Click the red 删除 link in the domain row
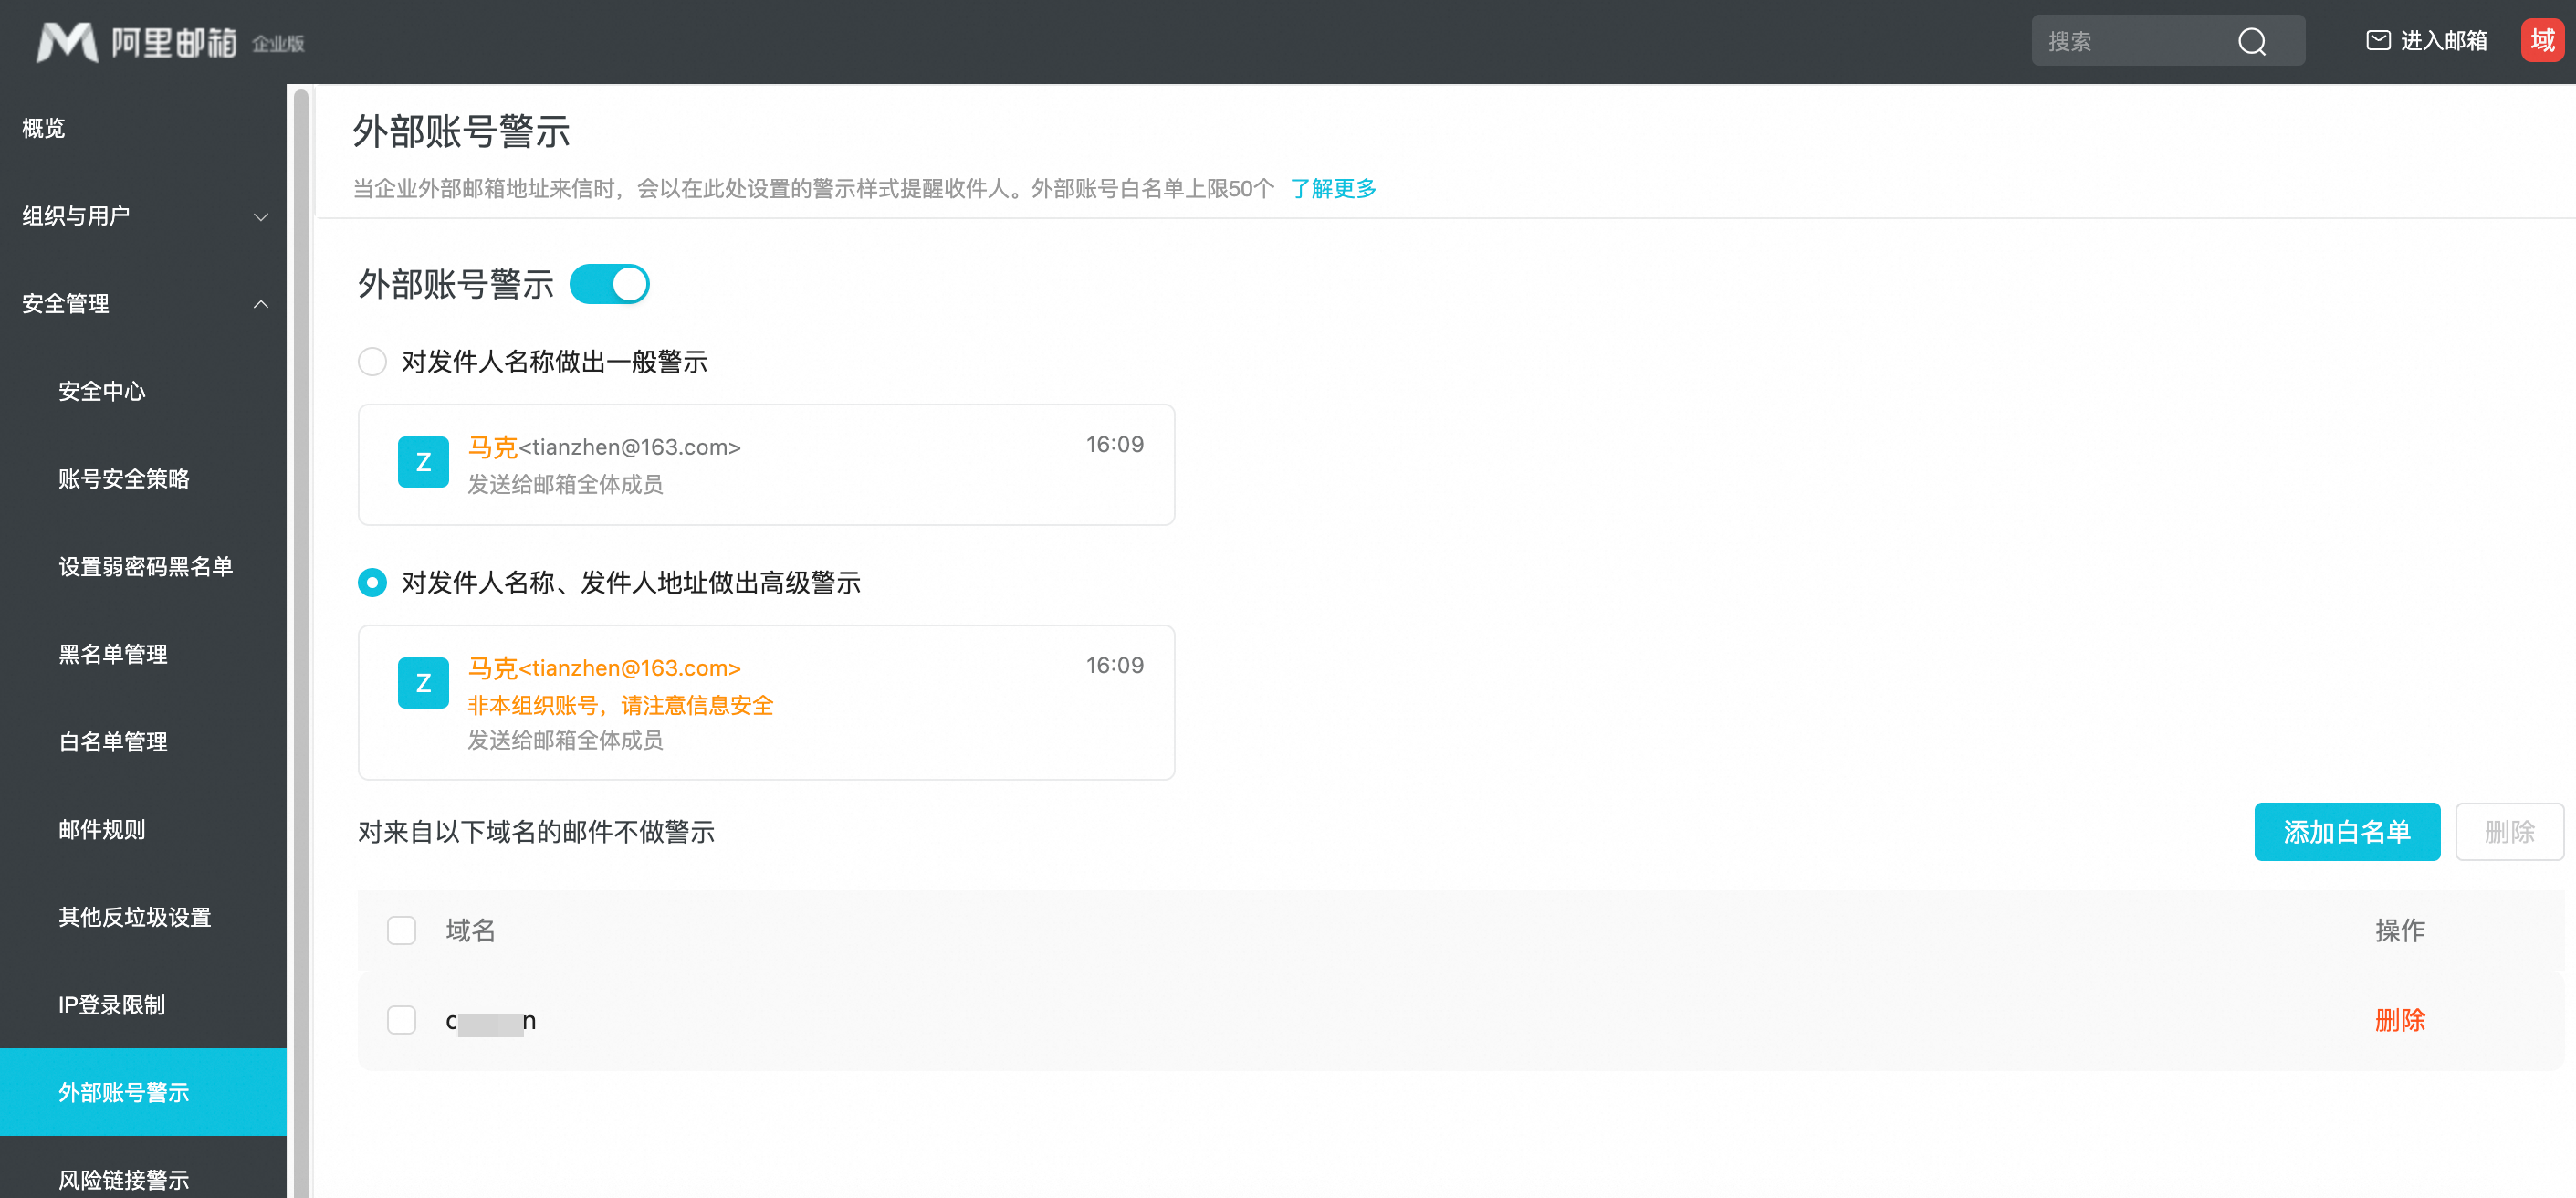Viewport: 2576px width, 1198px height. tap(2399, 1020)
